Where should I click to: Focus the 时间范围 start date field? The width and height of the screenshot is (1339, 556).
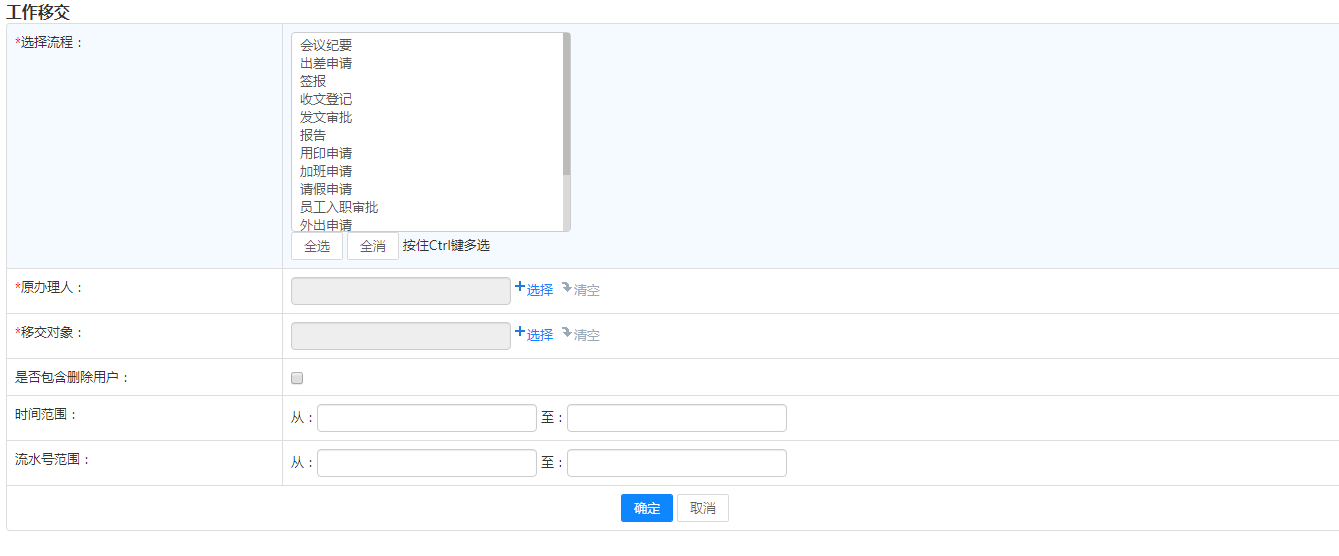427,418
